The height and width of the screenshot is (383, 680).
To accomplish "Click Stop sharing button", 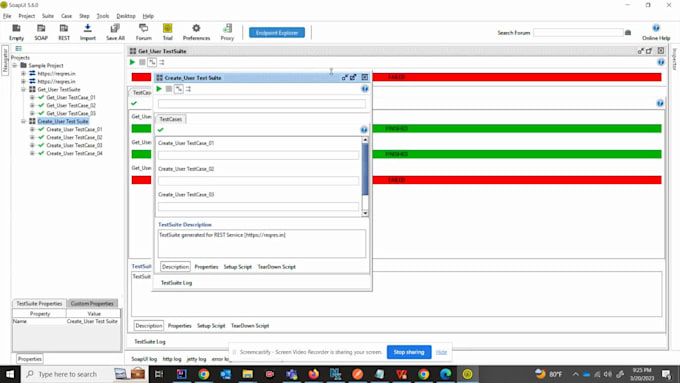I will (x=409, y=352).
